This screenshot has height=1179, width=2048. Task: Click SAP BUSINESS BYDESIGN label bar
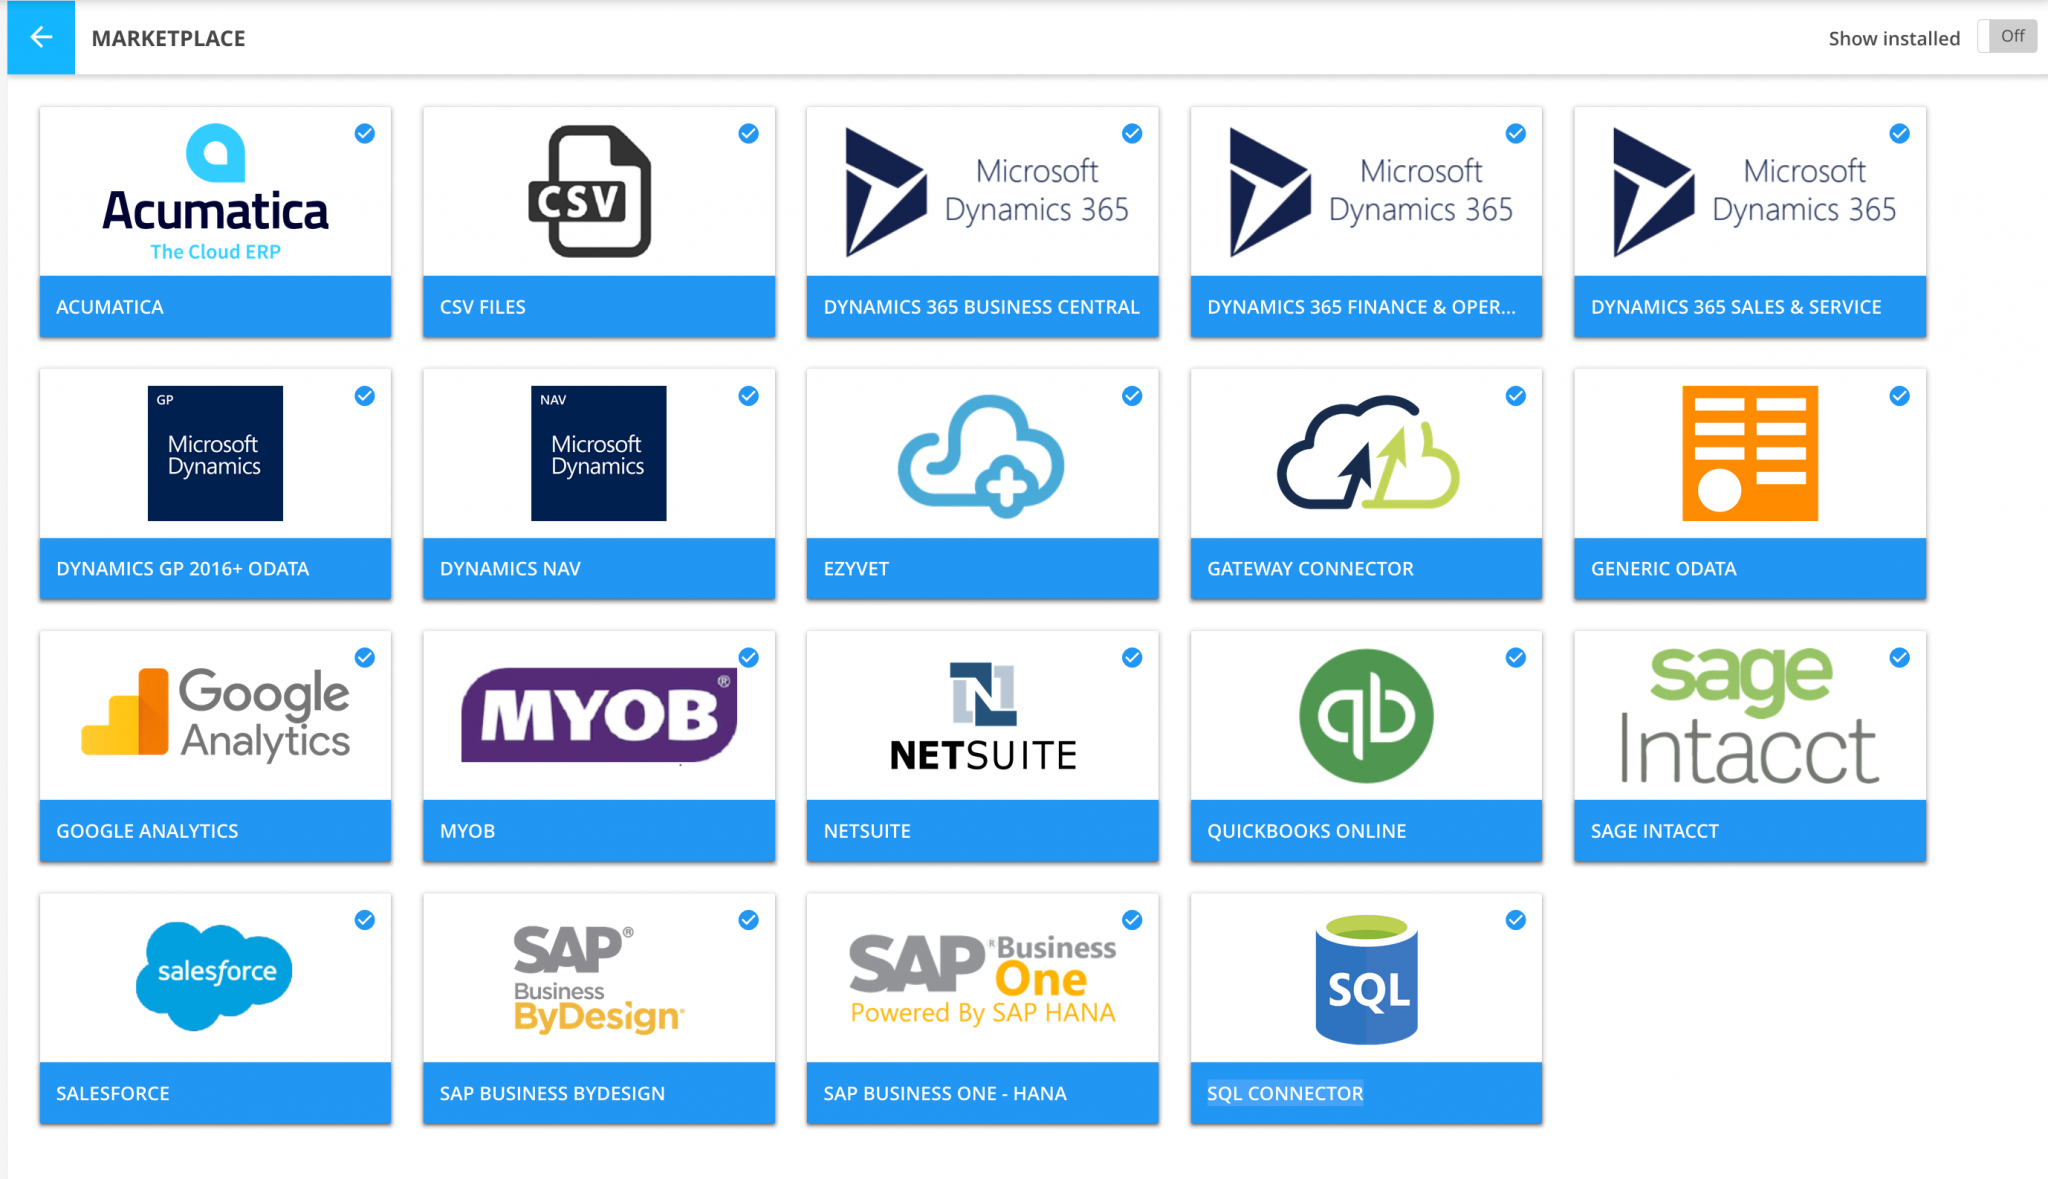(x=599, y=1093)
